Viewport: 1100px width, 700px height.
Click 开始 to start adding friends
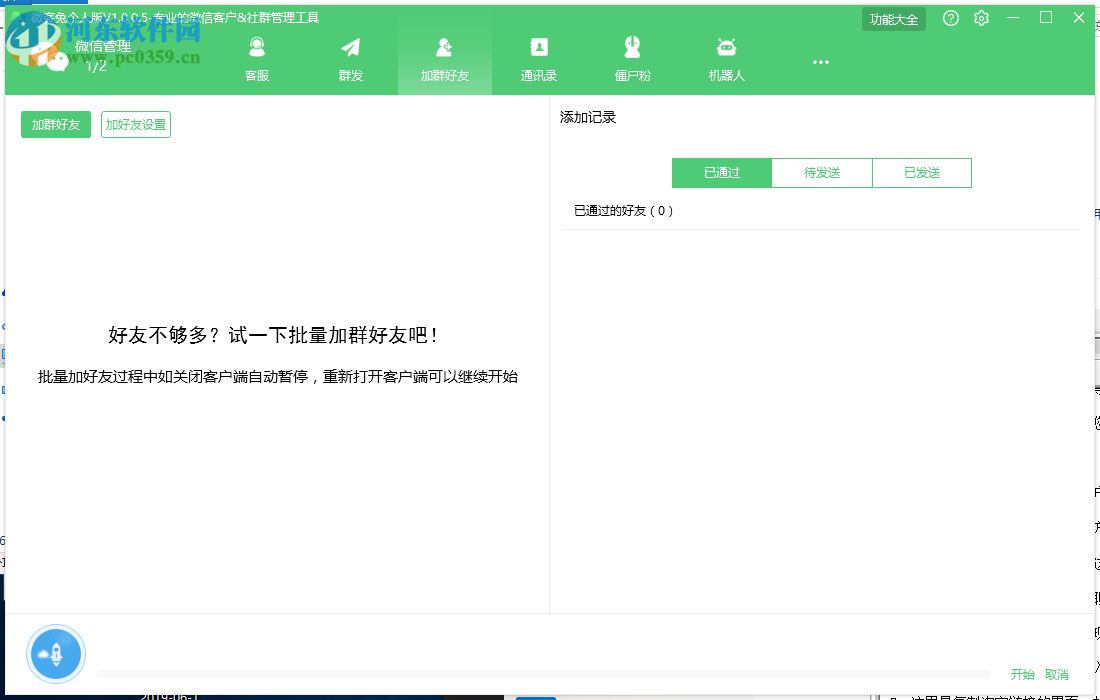(x=1022, y=674)
